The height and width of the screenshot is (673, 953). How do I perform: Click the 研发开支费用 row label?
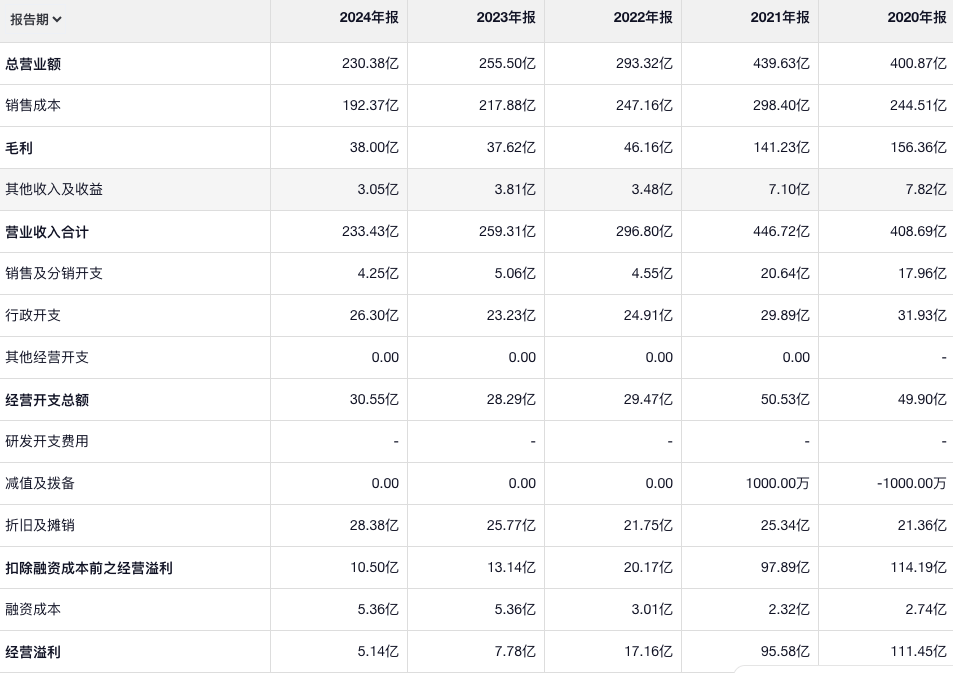click(x=47, y=441)
